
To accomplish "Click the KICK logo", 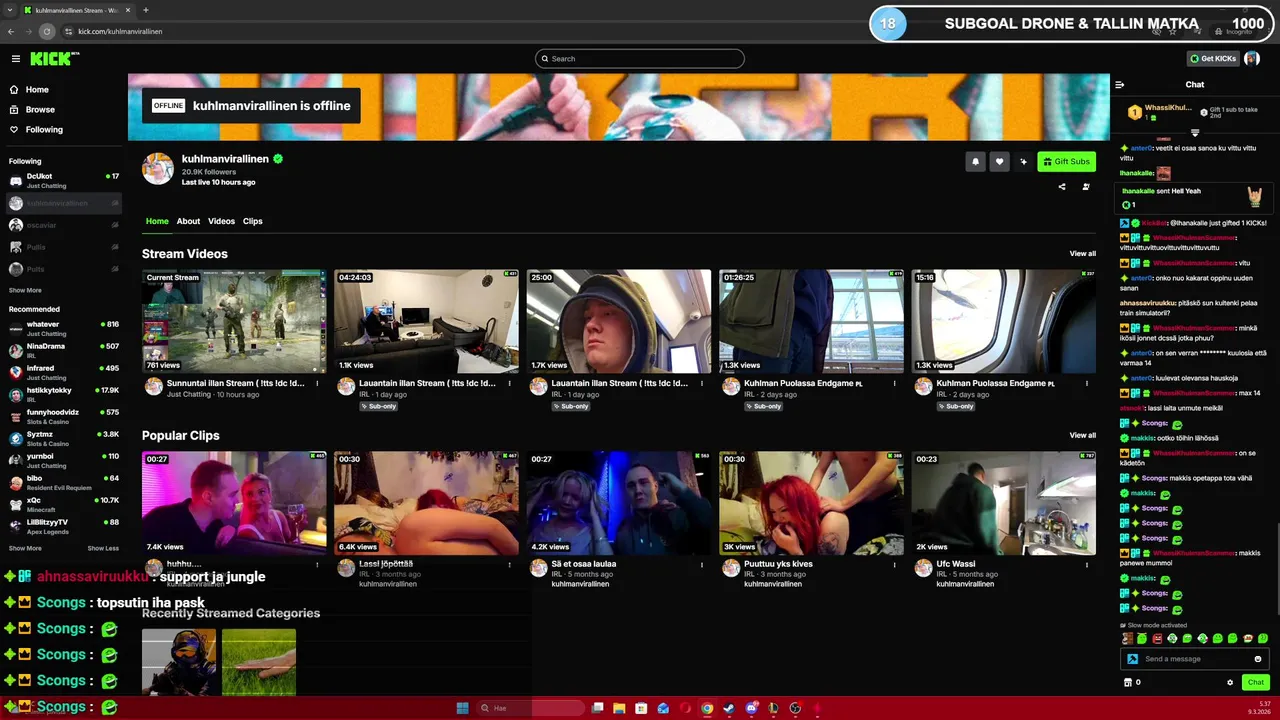I will coord(53,59).
